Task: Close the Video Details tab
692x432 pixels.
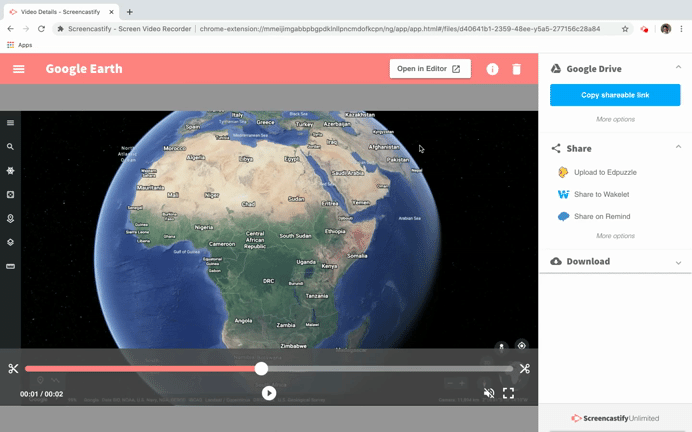Action: 111,12
